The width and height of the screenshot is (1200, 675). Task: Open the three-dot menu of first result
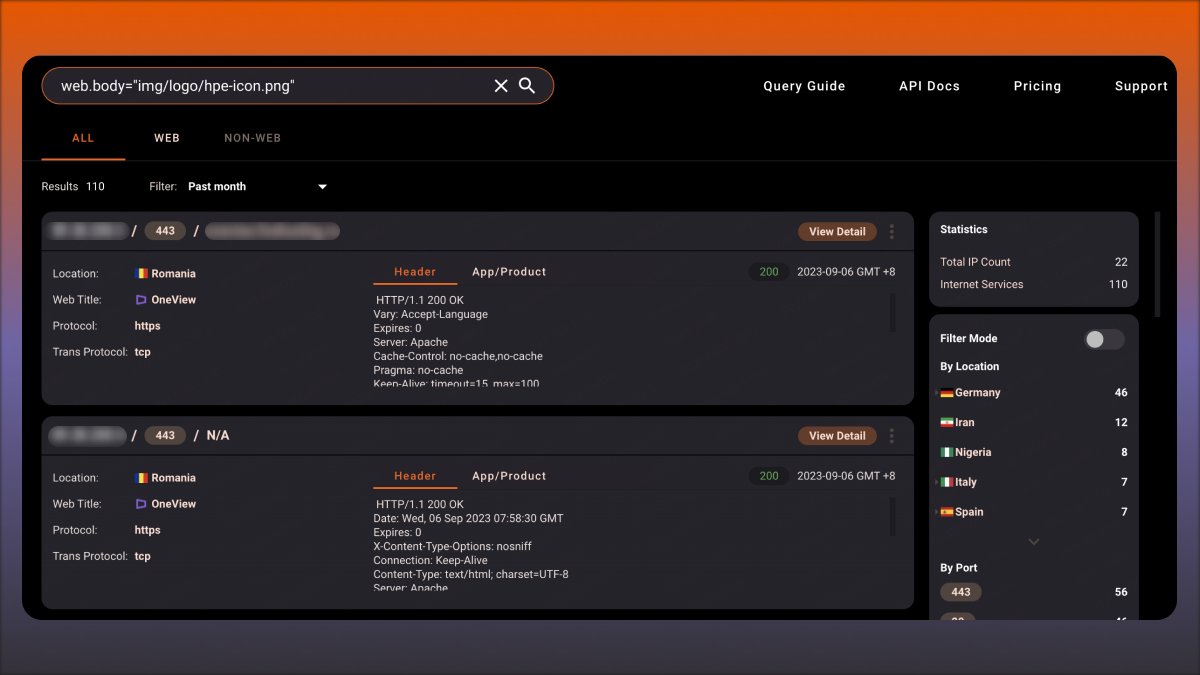[892, 231]
